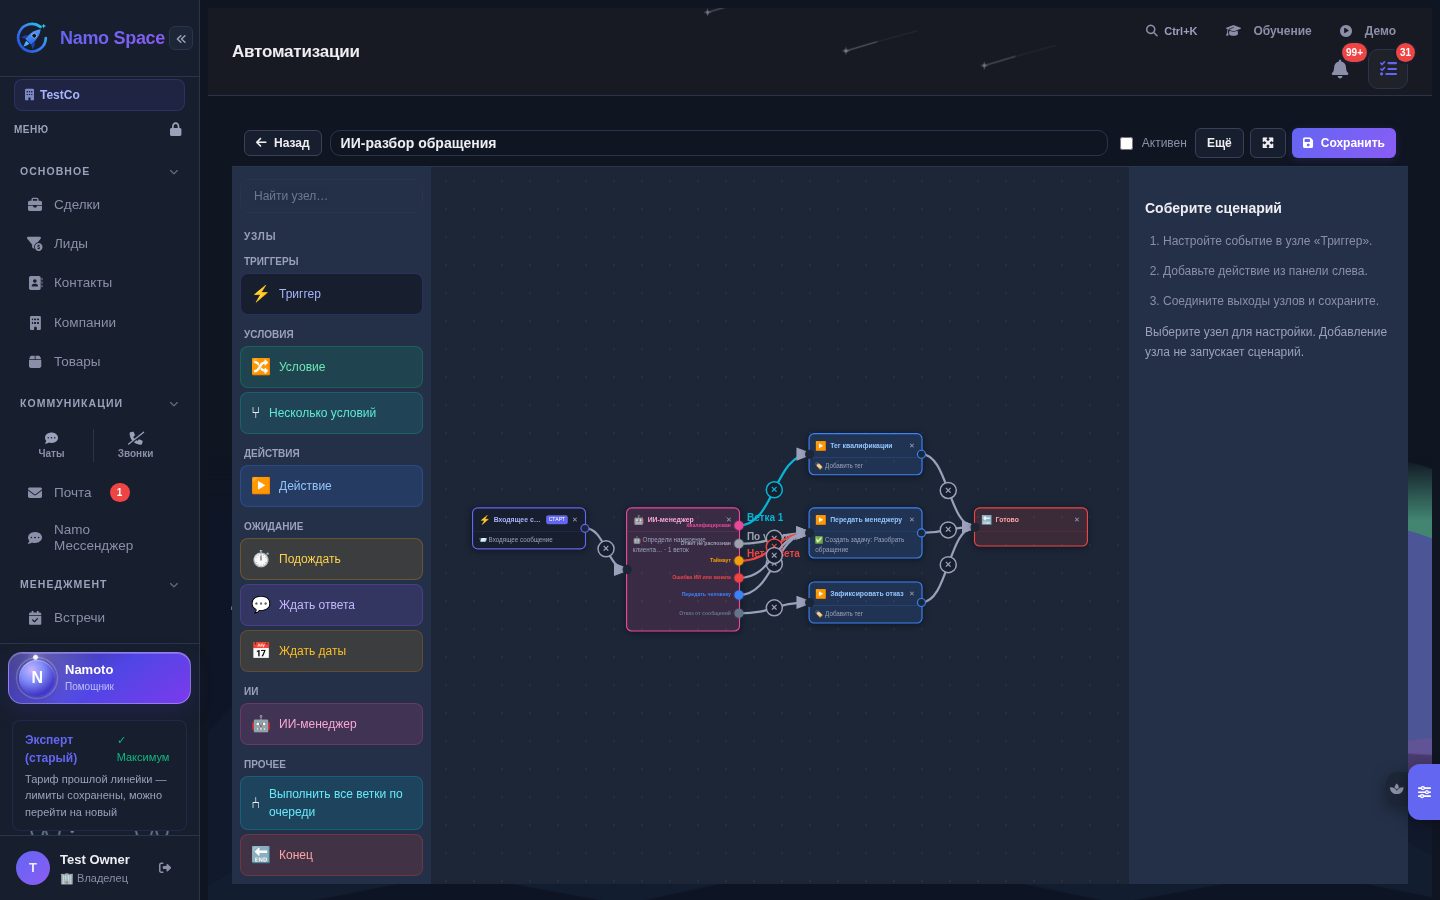The image size is (1440, 900).
Task: Click the Назад button
Action: (283, 143)
